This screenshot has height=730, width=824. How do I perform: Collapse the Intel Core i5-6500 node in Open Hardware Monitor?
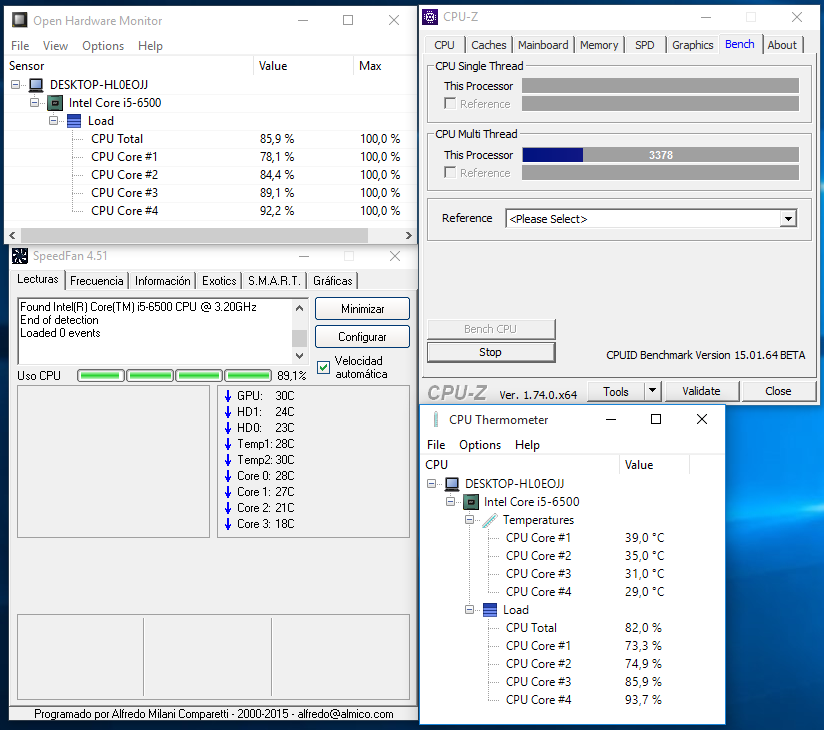tap(35, 102)
